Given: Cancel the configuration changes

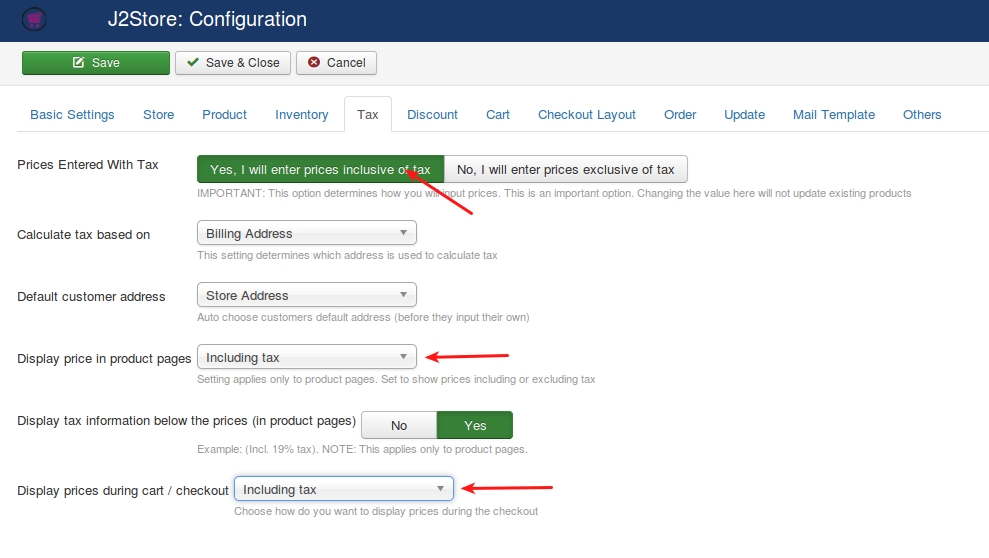Looking at the screenshot, I should click(x=336, y=63).
